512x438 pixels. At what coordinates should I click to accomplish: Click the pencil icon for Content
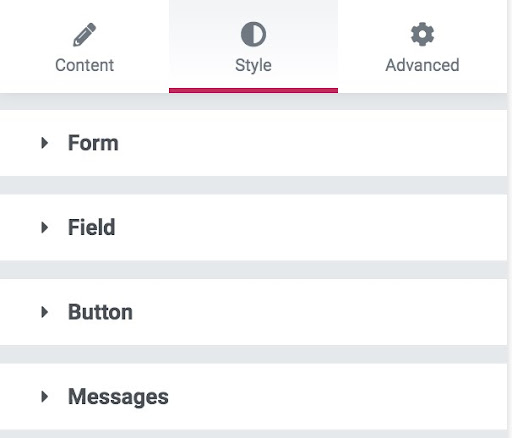tap(84, 35)
